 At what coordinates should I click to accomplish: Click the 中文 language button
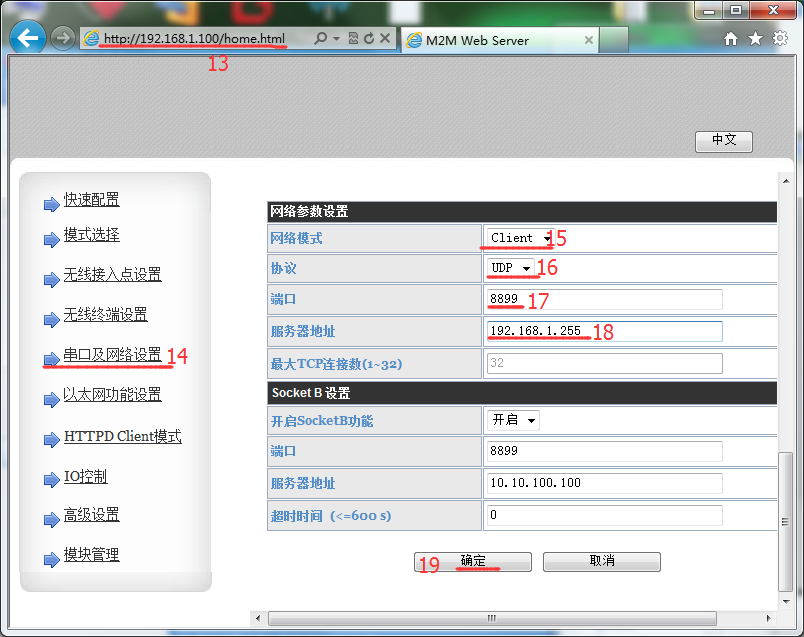723,141
